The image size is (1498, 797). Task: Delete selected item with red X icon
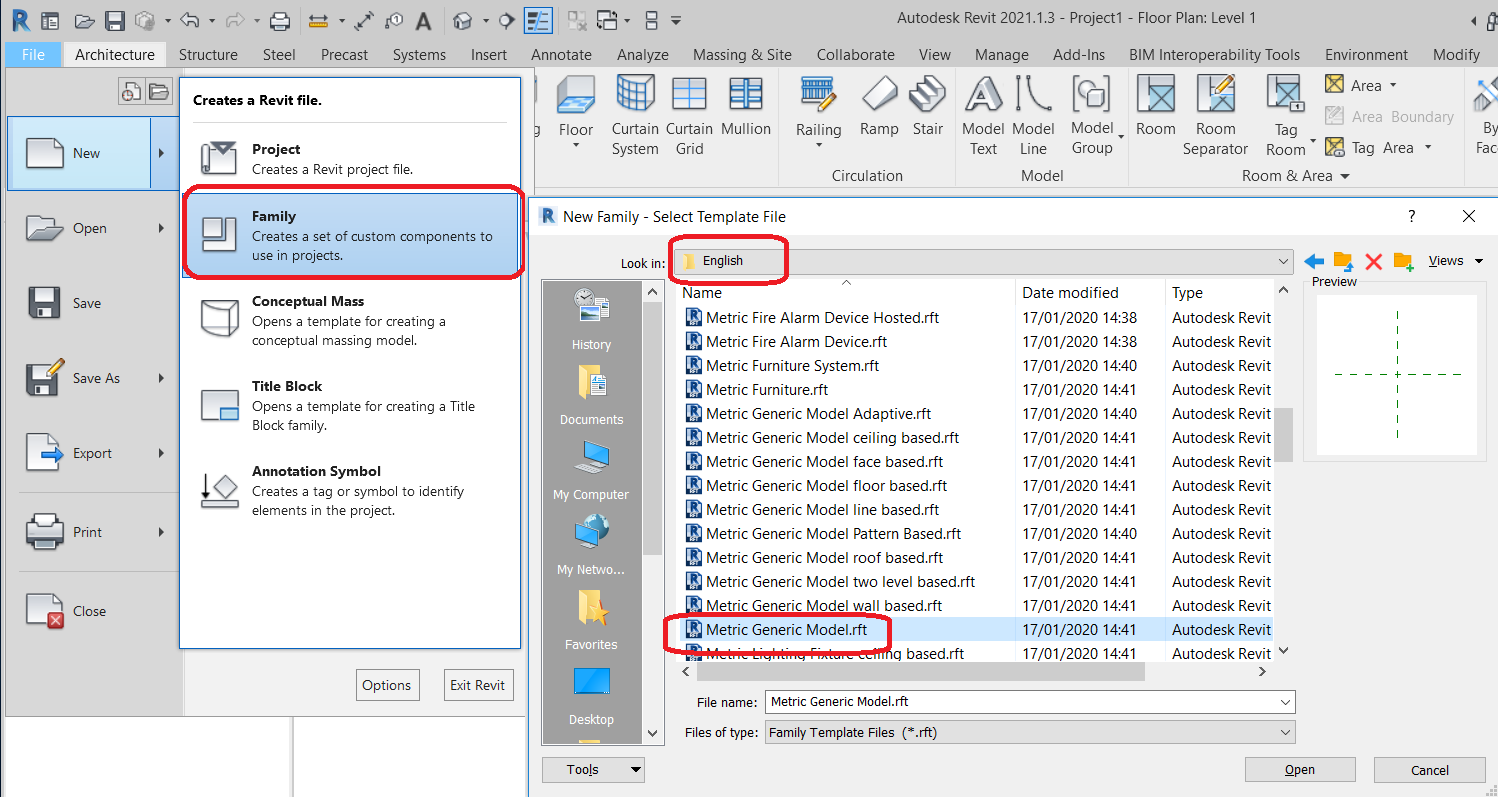pos(1373,261)
